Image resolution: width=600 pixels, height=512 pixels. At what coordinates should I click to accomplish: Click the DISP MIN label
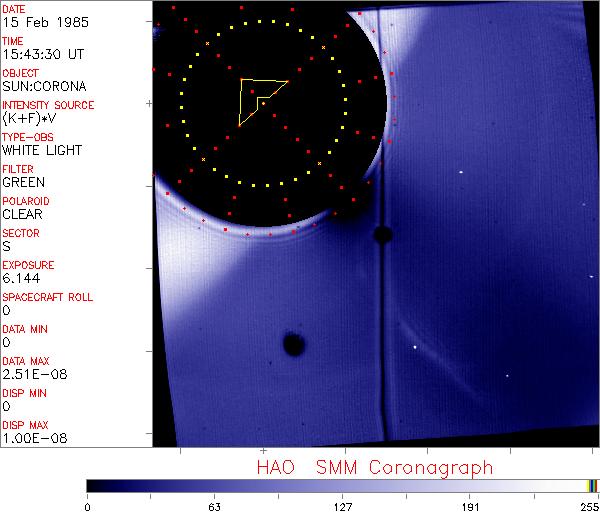tap(24, 393)
